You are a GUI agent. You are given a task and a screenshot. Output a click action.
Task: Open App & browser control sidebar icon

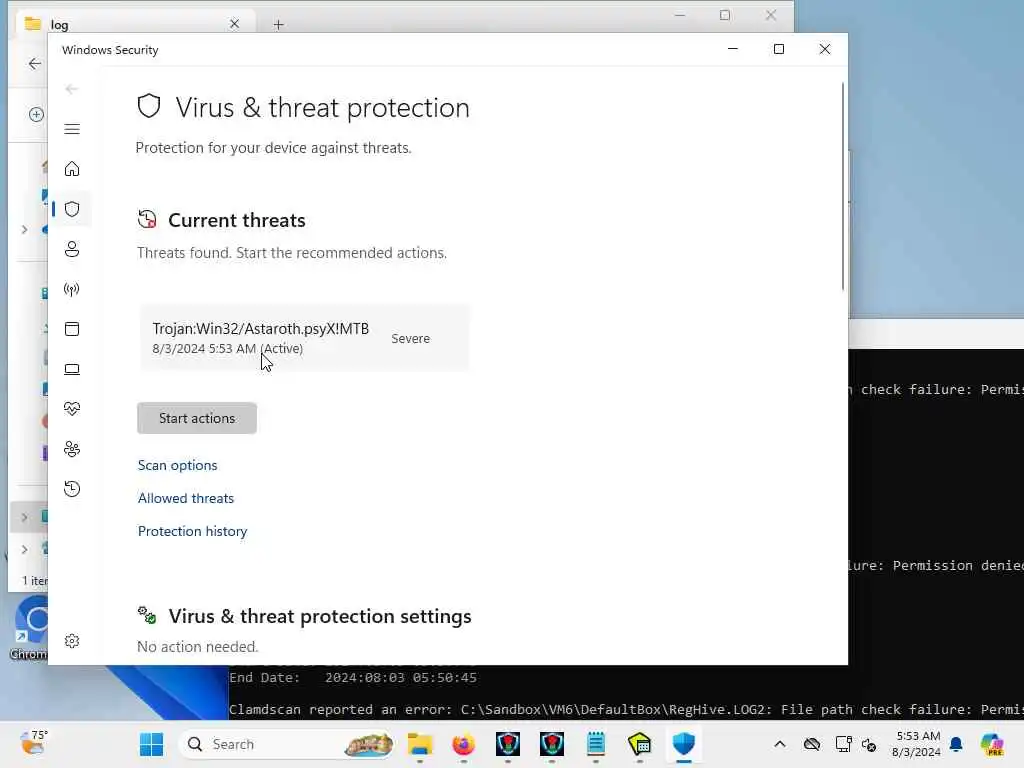pyautogui.click(x=72, y=329)
